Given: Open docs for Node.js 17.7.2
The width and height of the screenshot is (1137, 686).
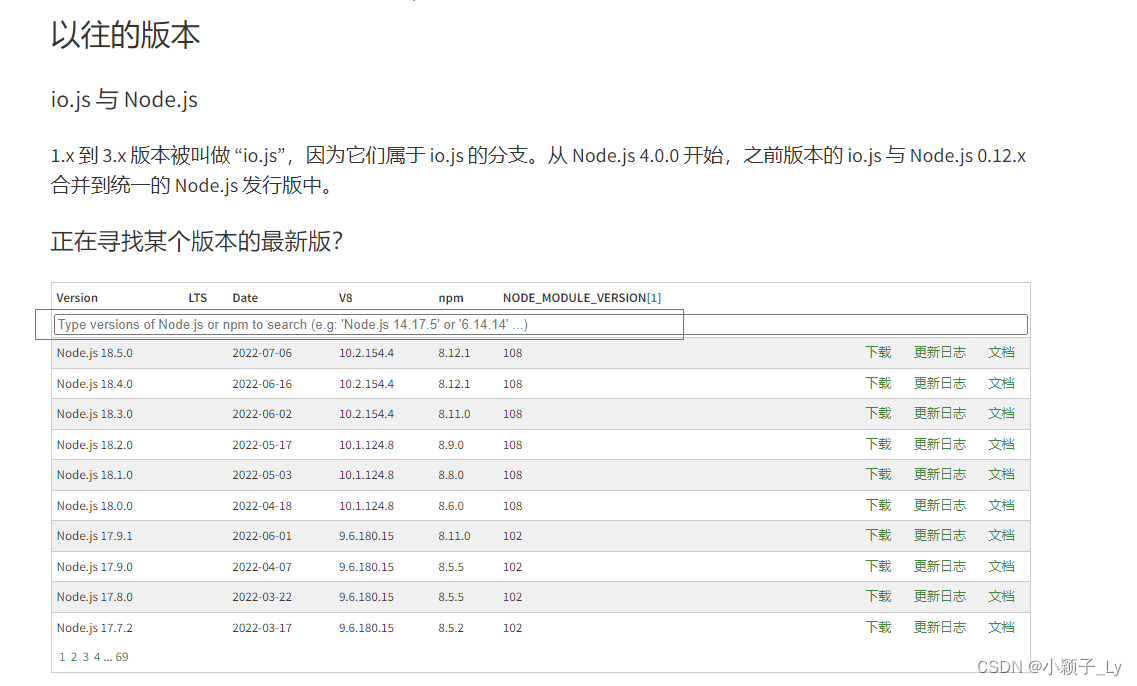Looking at the screenshot, I should (1001, 627).
